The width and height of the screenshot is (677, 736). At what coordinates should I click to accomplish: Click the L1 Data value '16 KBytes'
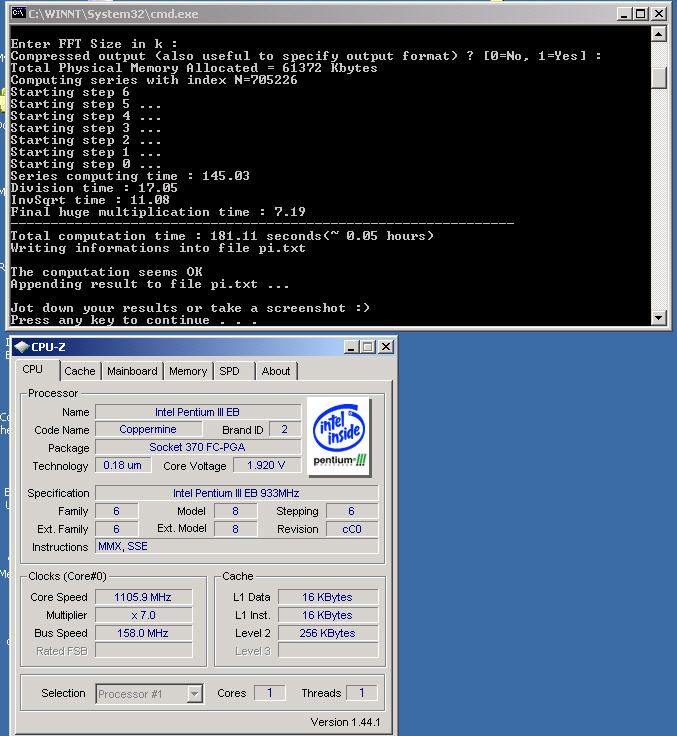point(328,597)
